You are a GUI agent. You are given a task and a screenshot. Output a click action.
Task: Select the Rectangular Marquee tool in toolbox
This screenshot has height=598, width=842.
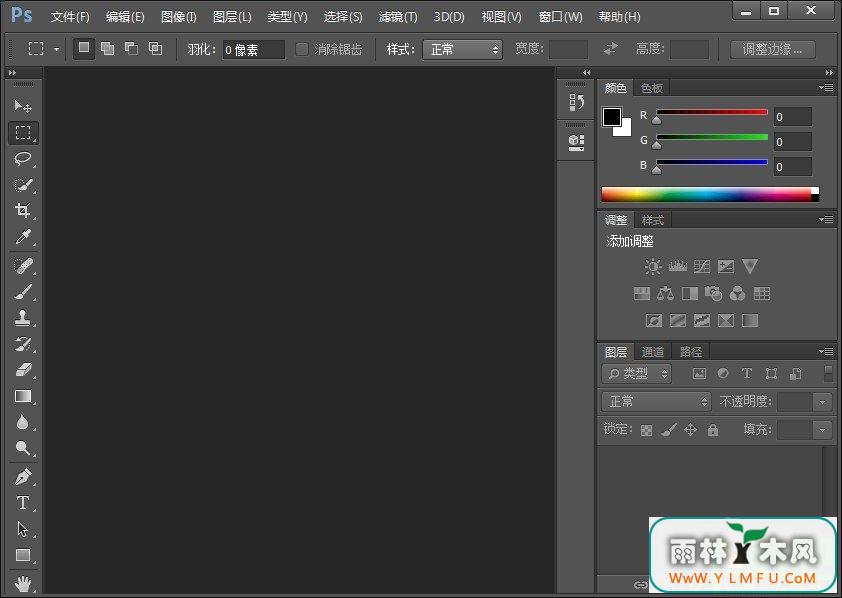23,132
